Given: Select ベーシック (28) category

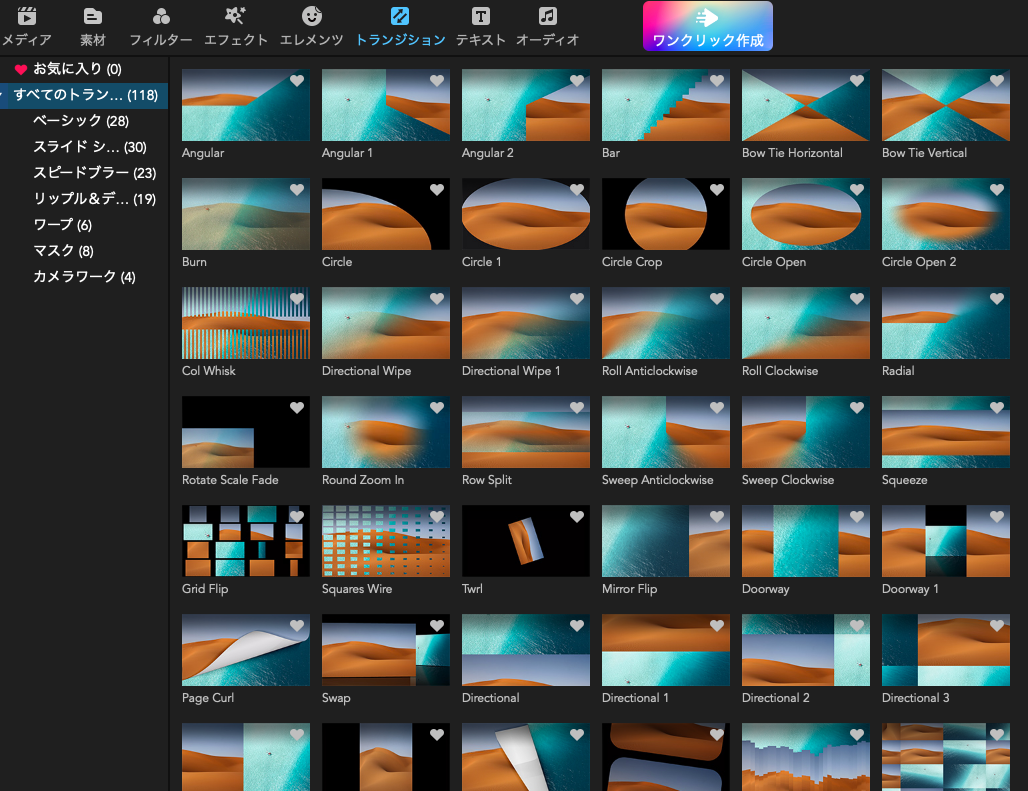Looking at the screenshot, I should pyautogui.click(x=81, y=121).
